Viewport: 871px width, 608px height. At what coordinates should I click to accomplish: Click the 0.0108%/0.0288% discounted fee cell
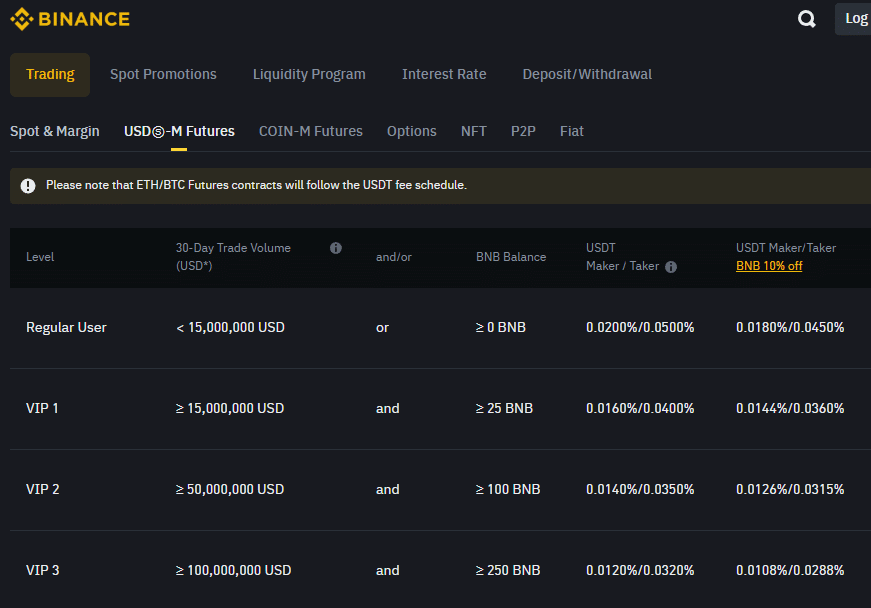pyautogui.click(x=790, y=571)
